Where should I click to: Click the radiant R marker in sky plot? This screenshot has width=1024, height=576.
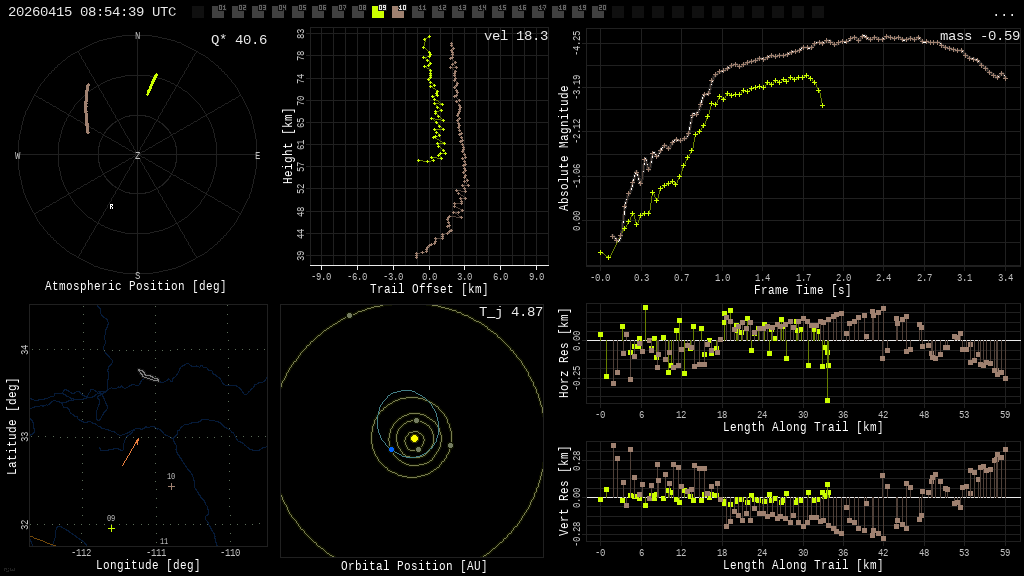click(x=111, y=207)
